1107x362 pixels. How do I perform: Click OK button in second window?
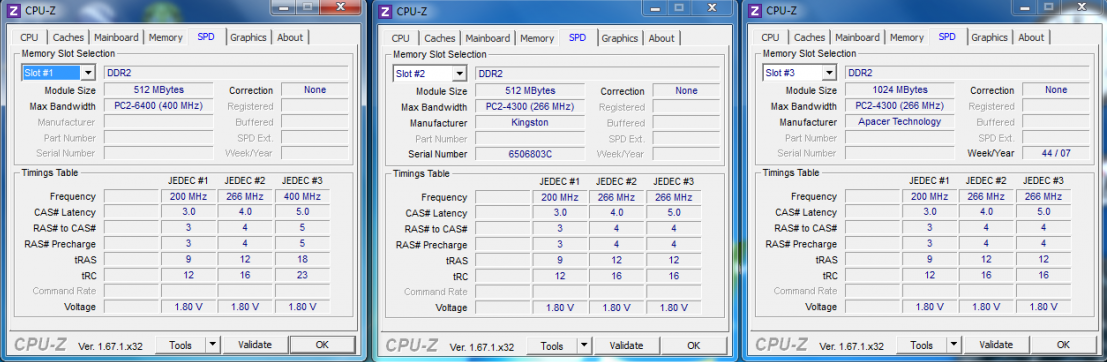point(693,346)
